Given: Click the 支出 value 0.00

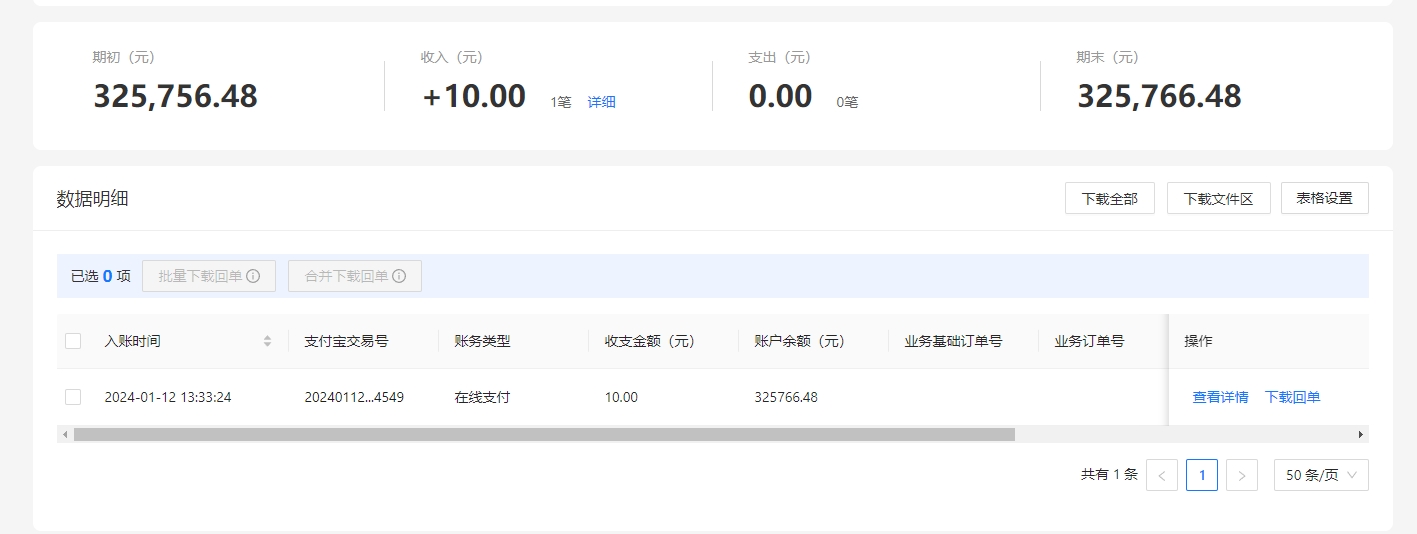Looking at the screenshot, I should click(780, 96).
